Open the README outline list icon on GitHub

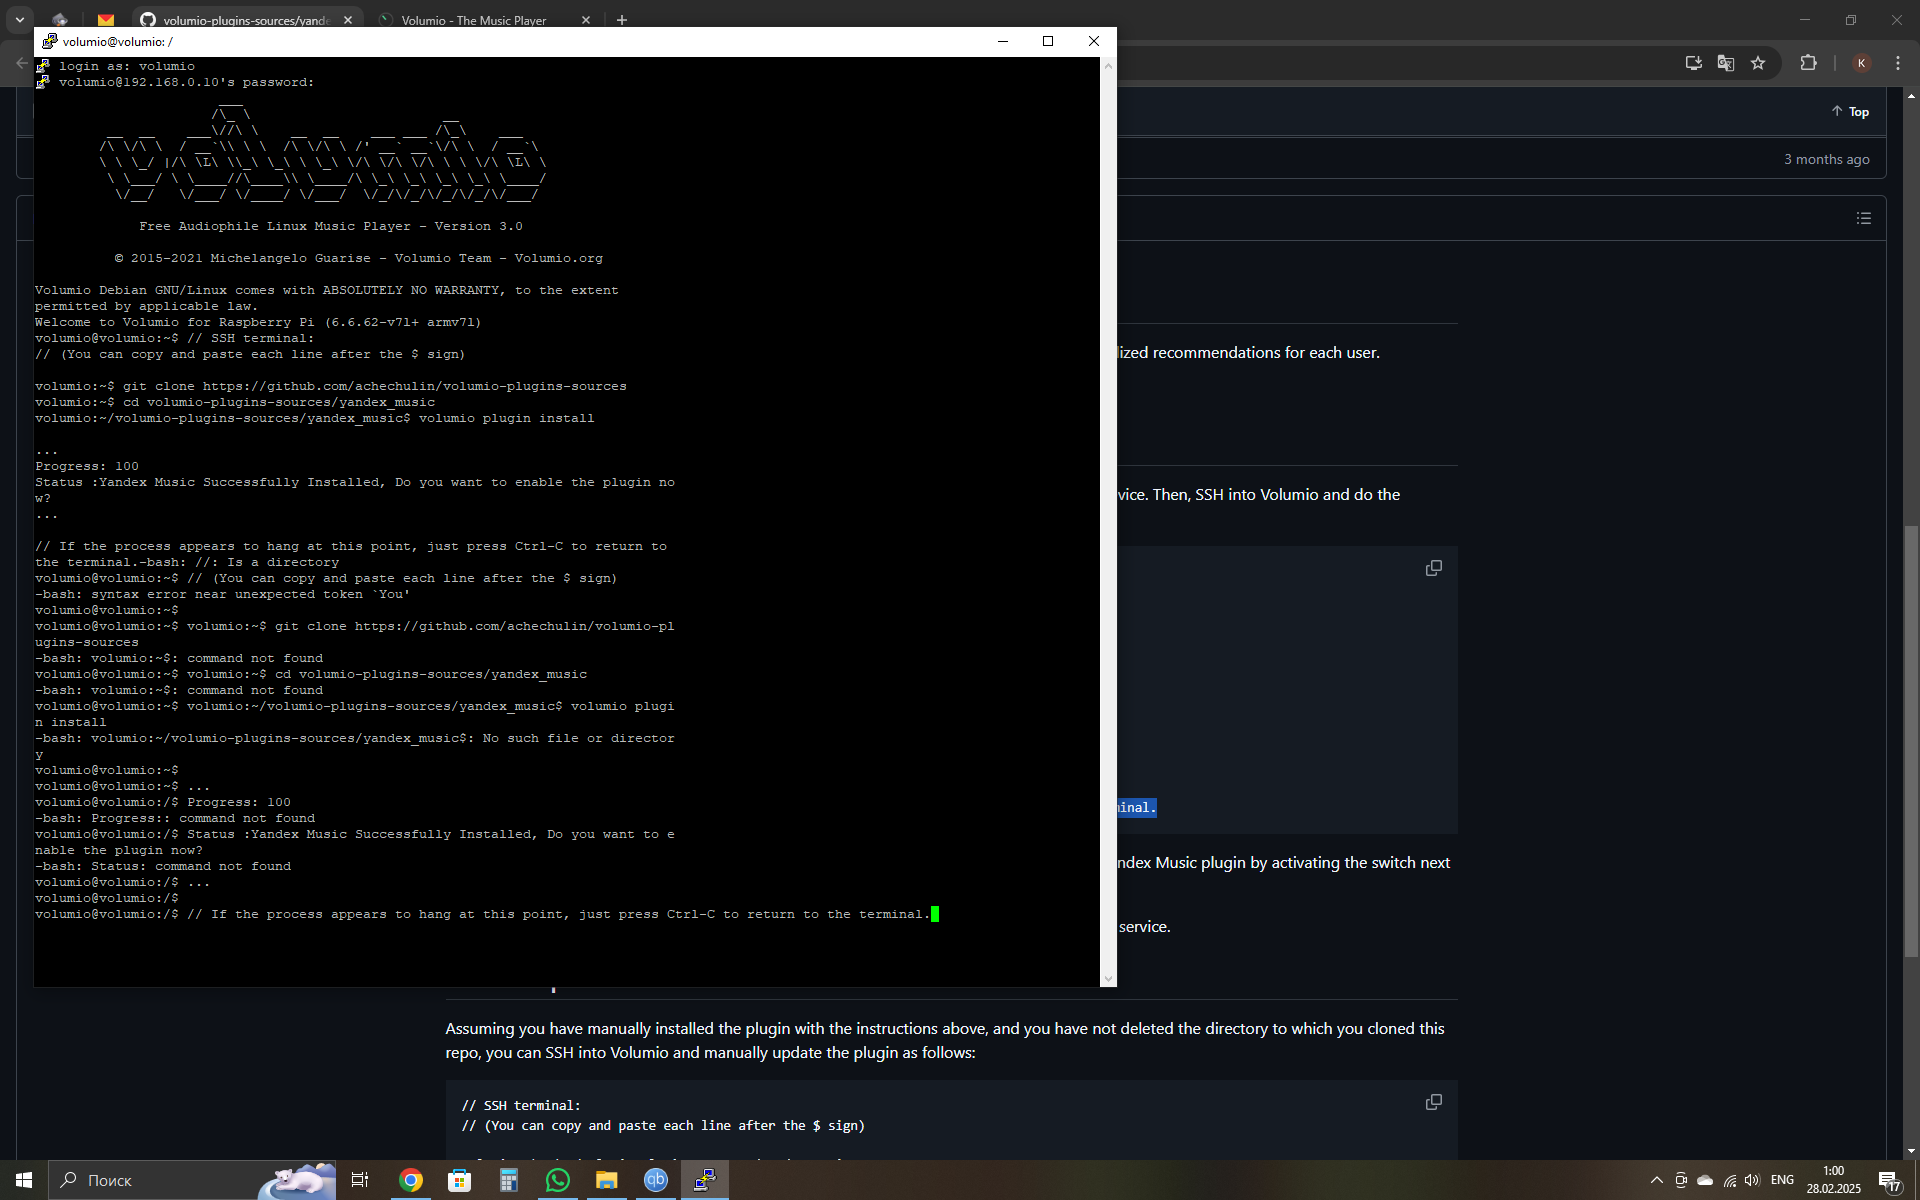[x=1864, y=218]
